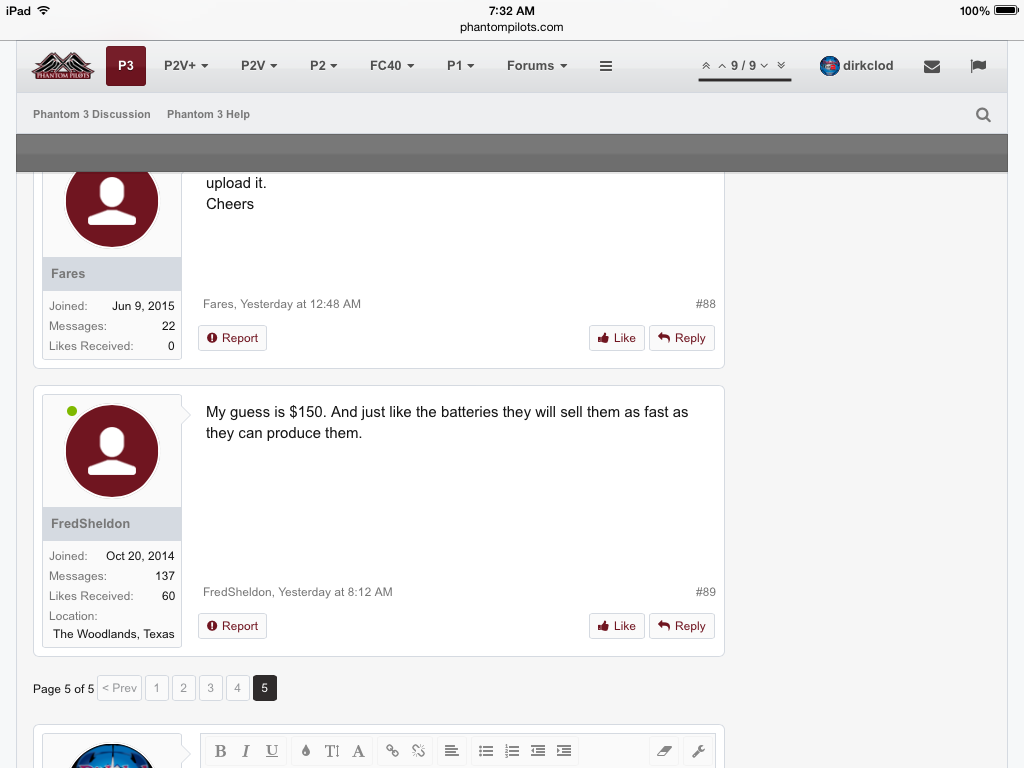
Task: Insert link with chain icon
Action: (392, 751)
